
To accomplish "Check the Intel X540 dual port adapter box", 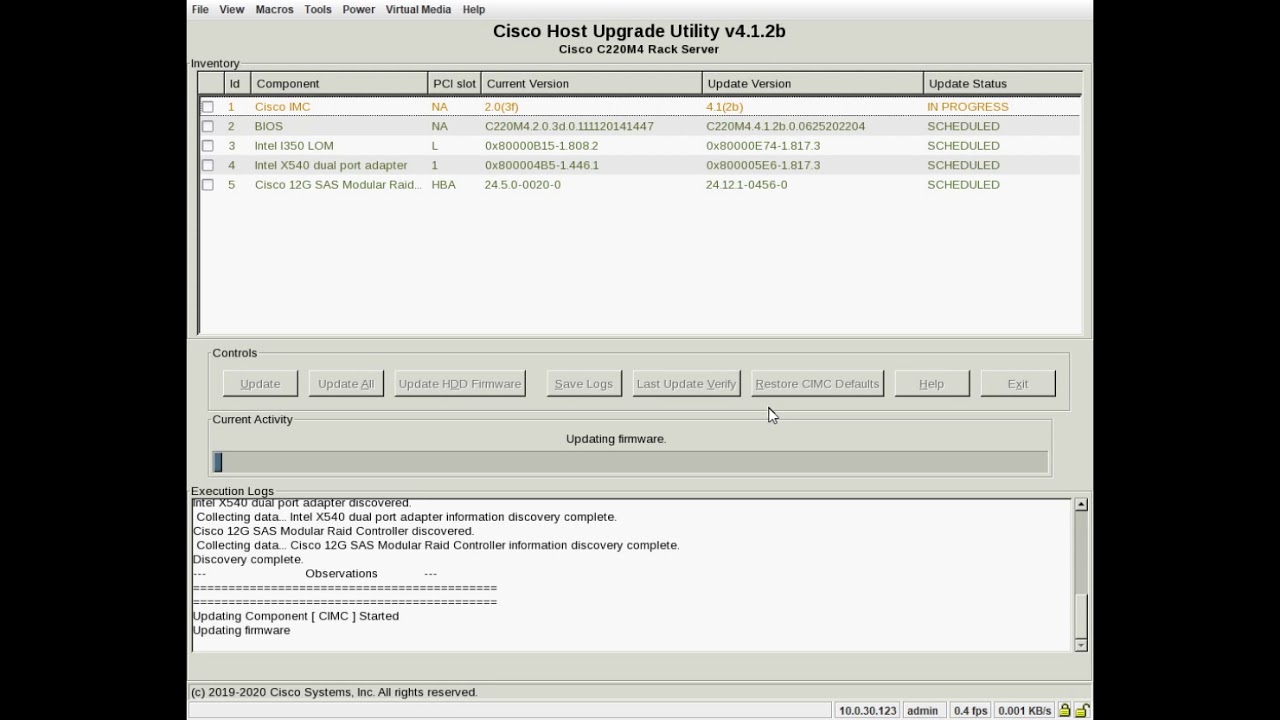I will [208, 165].
